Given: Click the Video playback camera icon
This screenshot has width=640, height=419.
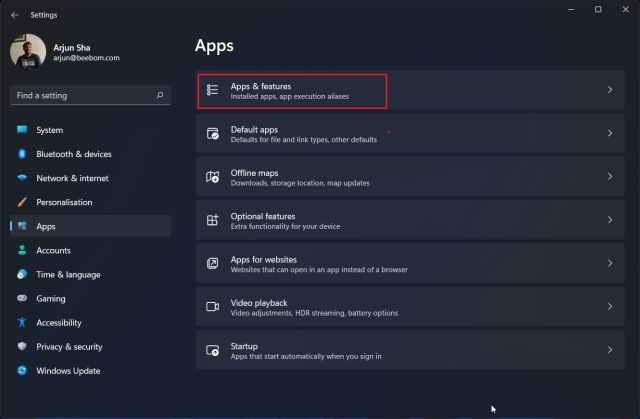Looking at the screenshot, I should (212, 306).
